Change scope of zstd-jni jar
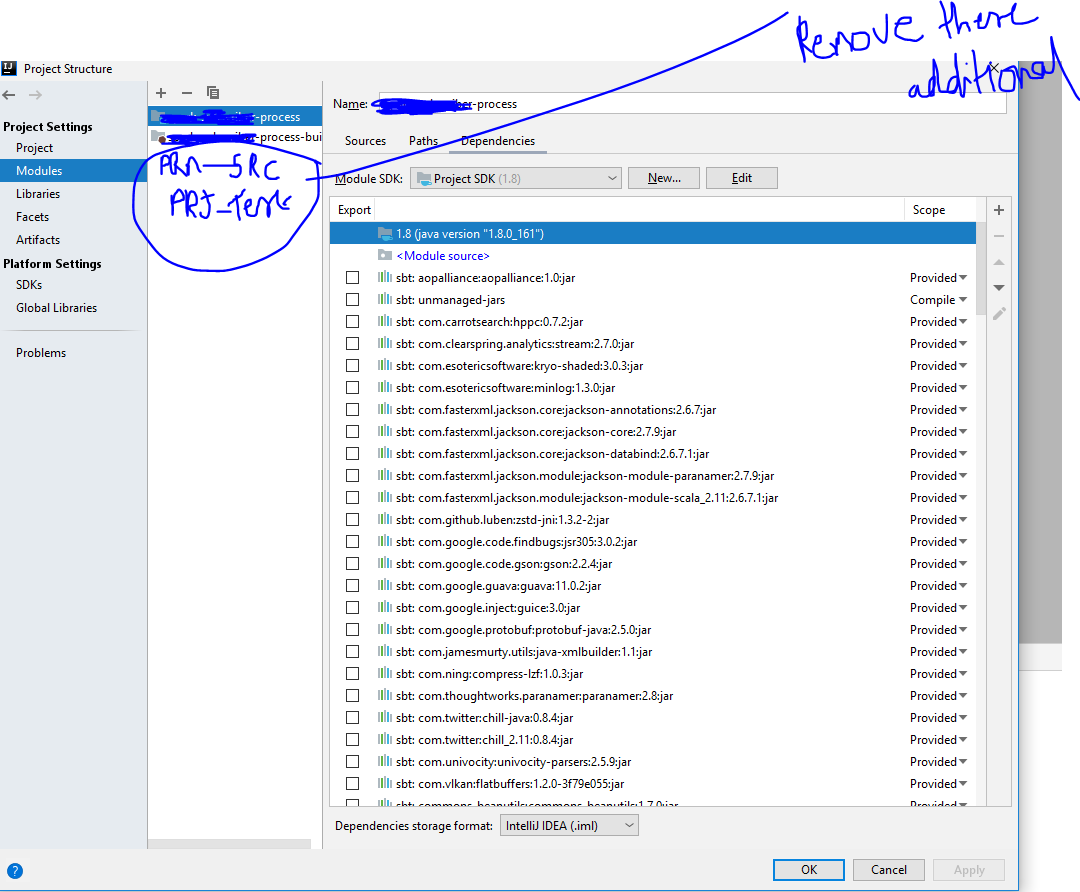 coord(938,520)
